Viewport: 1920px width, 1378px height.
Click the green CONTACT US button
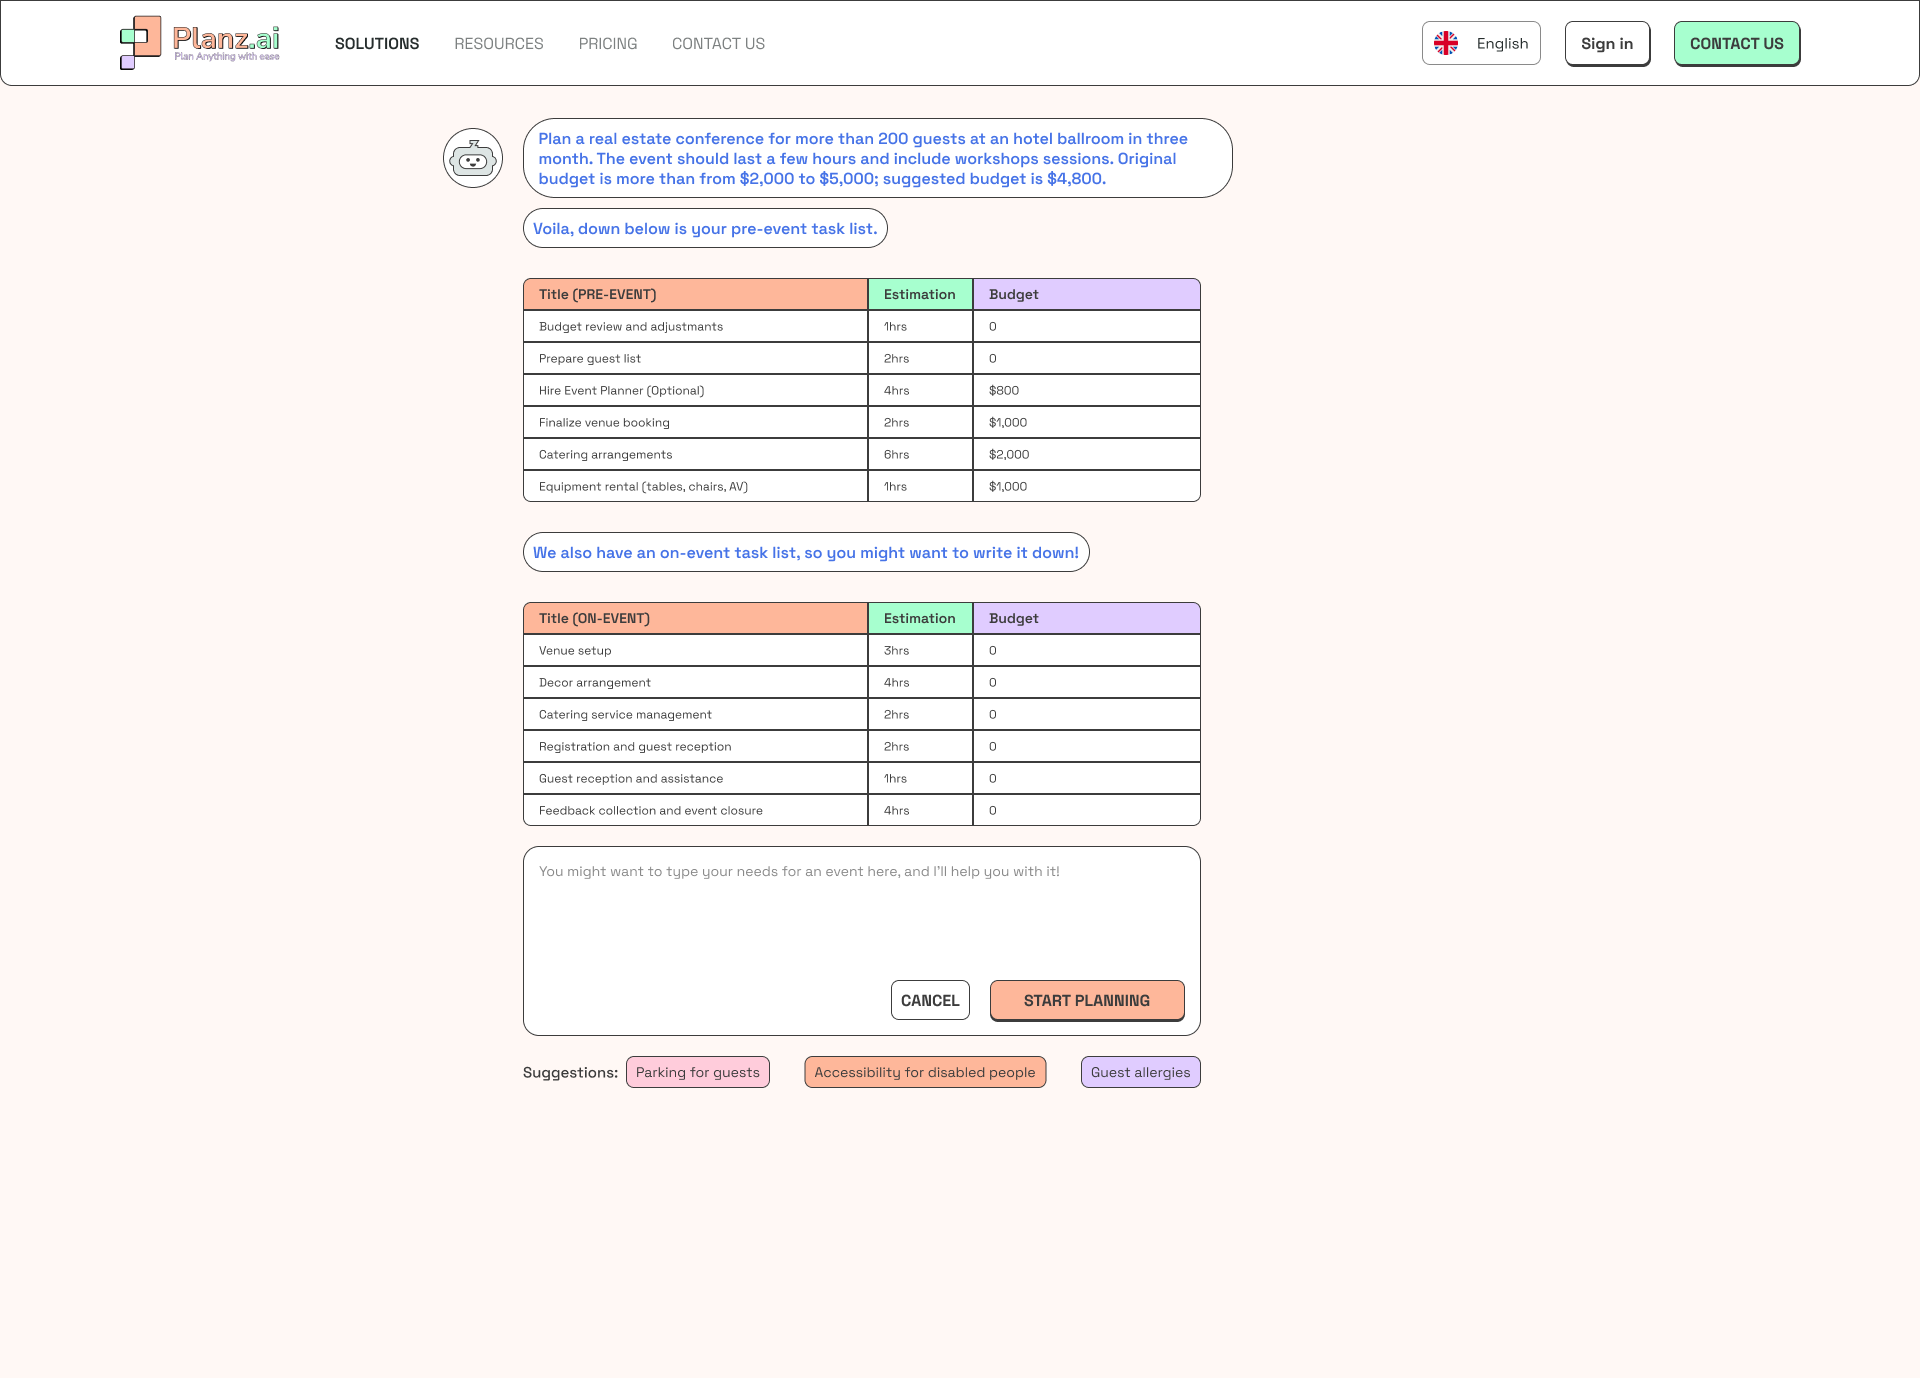(x=1736, y=44)
